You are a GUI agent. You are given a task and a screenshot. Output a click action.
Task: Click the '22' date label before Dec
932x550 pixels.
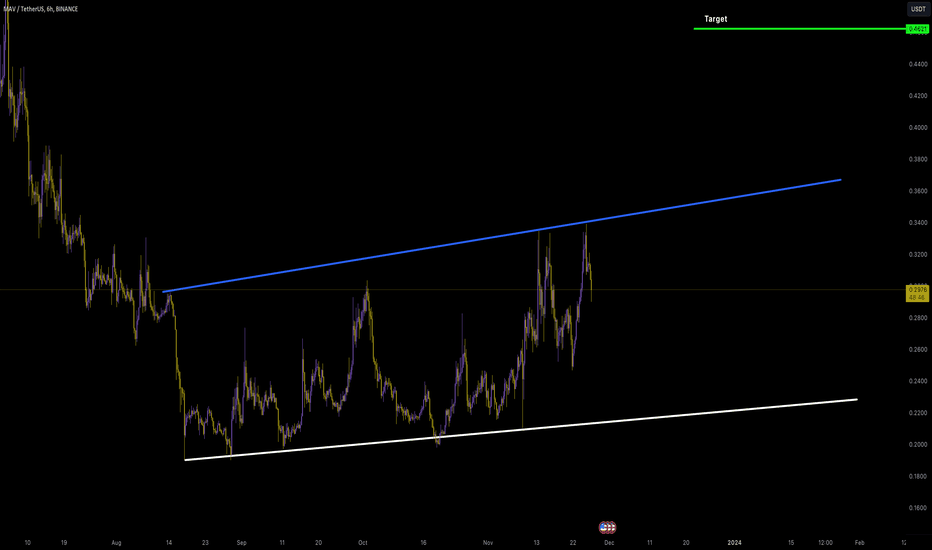pyautogui.click(x=572, y=543)
